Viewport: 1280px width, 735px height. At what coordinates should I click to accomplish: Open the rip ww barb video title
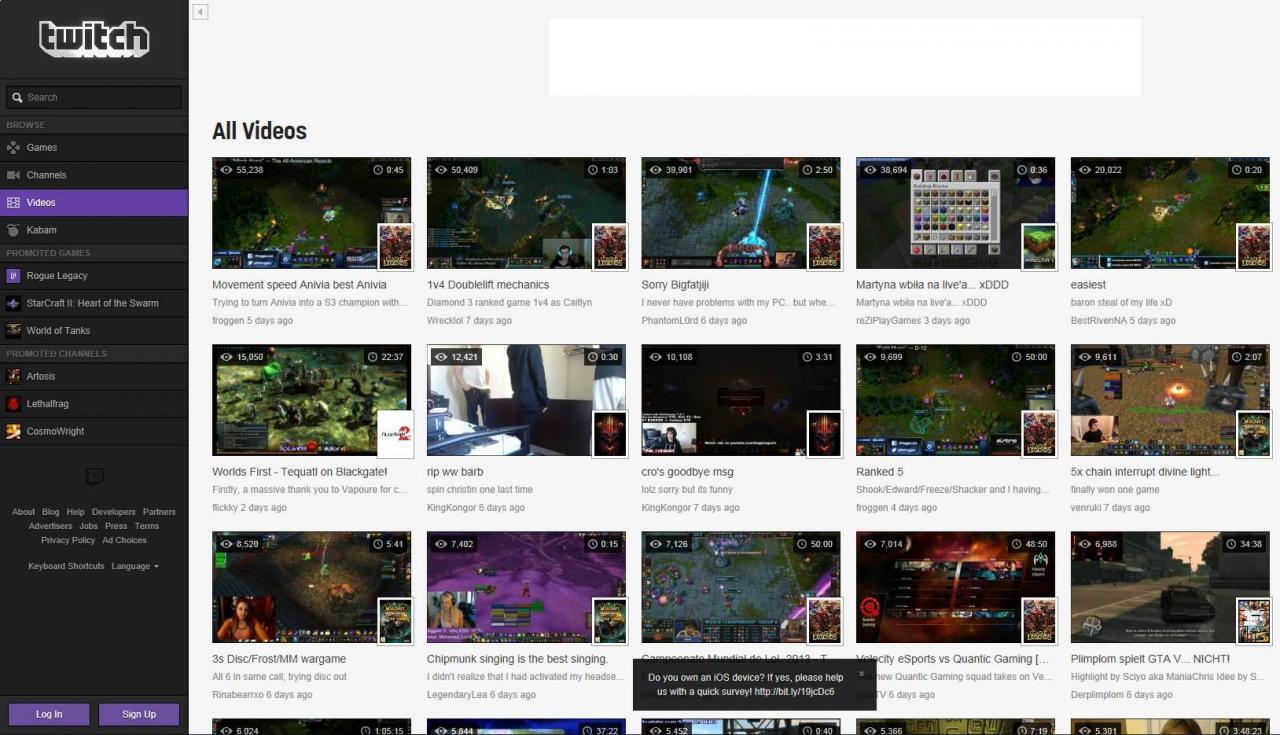click(x=455, y=472)
